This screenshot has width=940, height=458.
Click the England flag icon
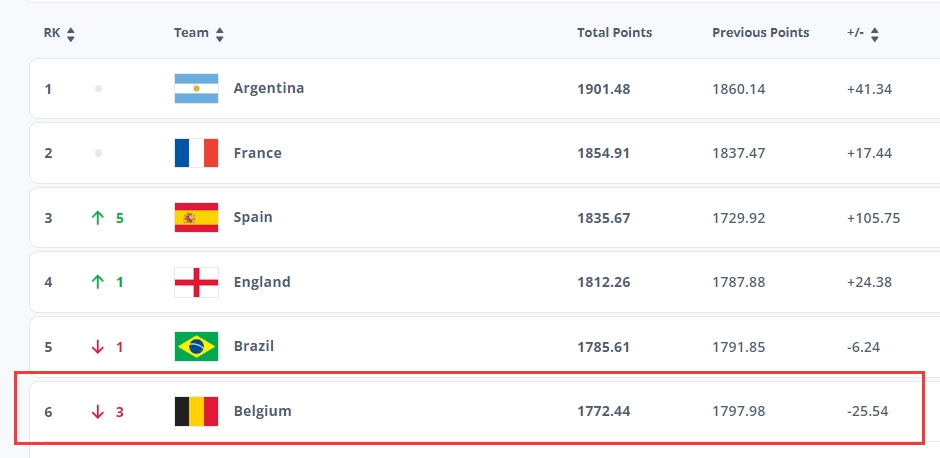(x=196, y=282)
